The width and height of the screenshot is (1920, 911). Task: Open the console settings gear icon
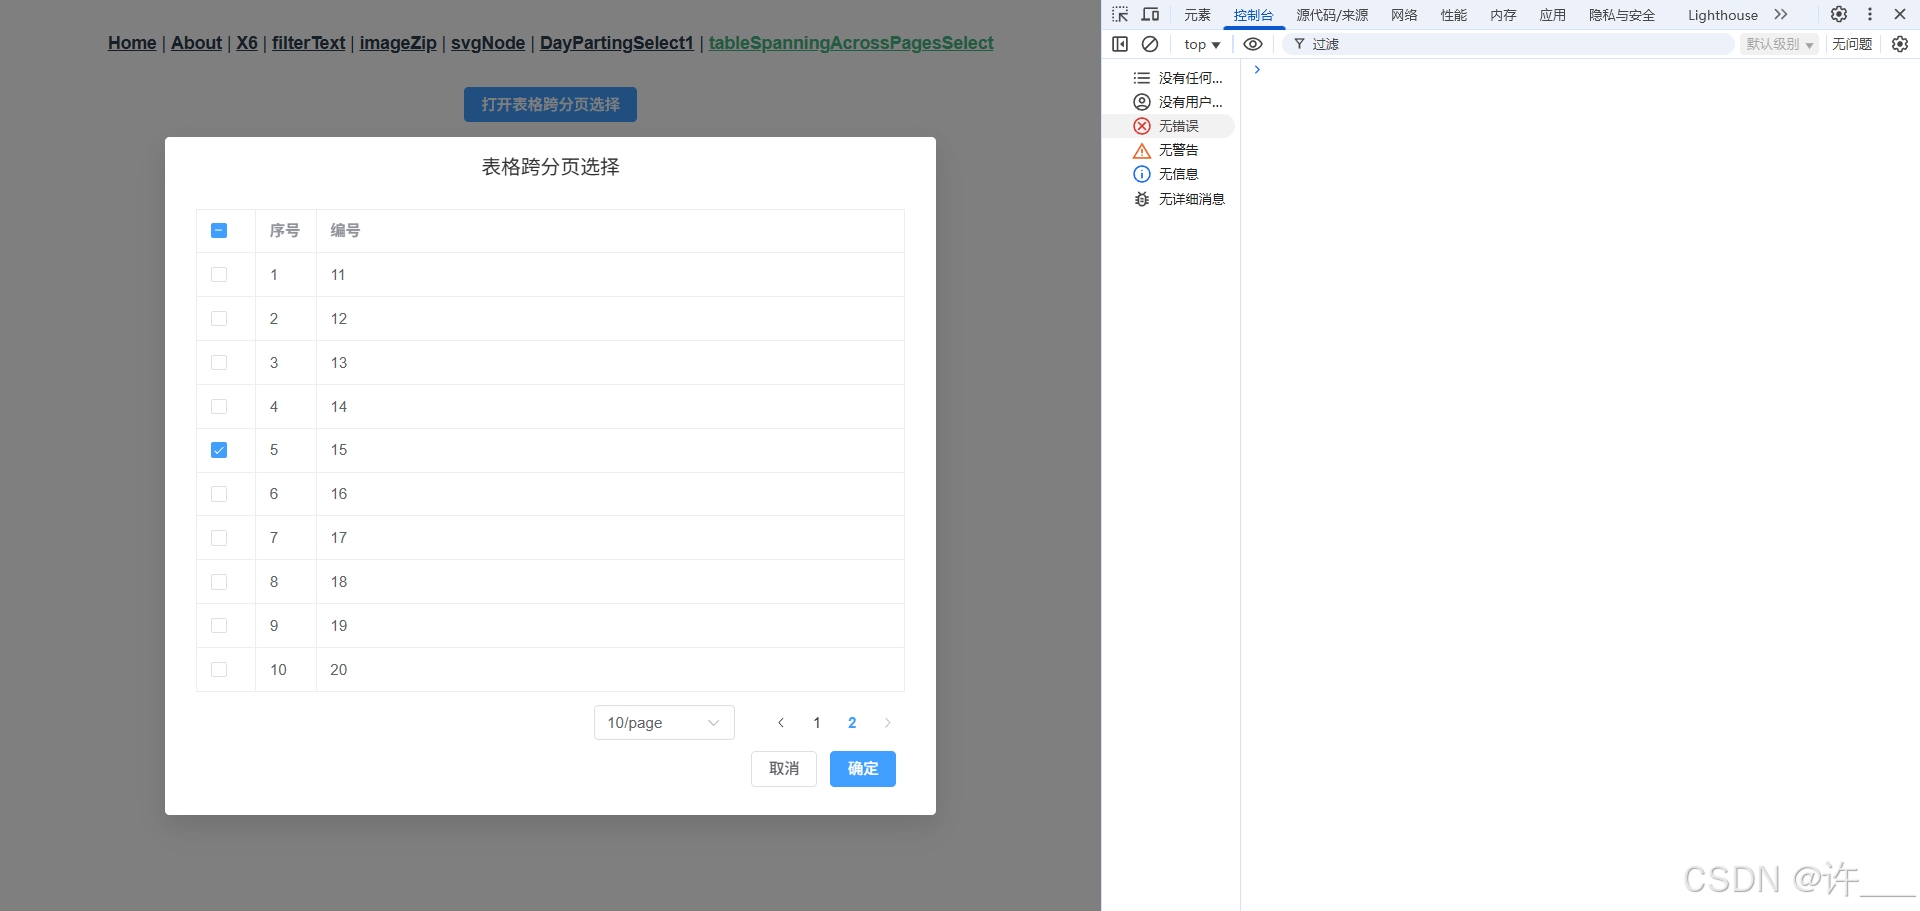[1900, 44]
